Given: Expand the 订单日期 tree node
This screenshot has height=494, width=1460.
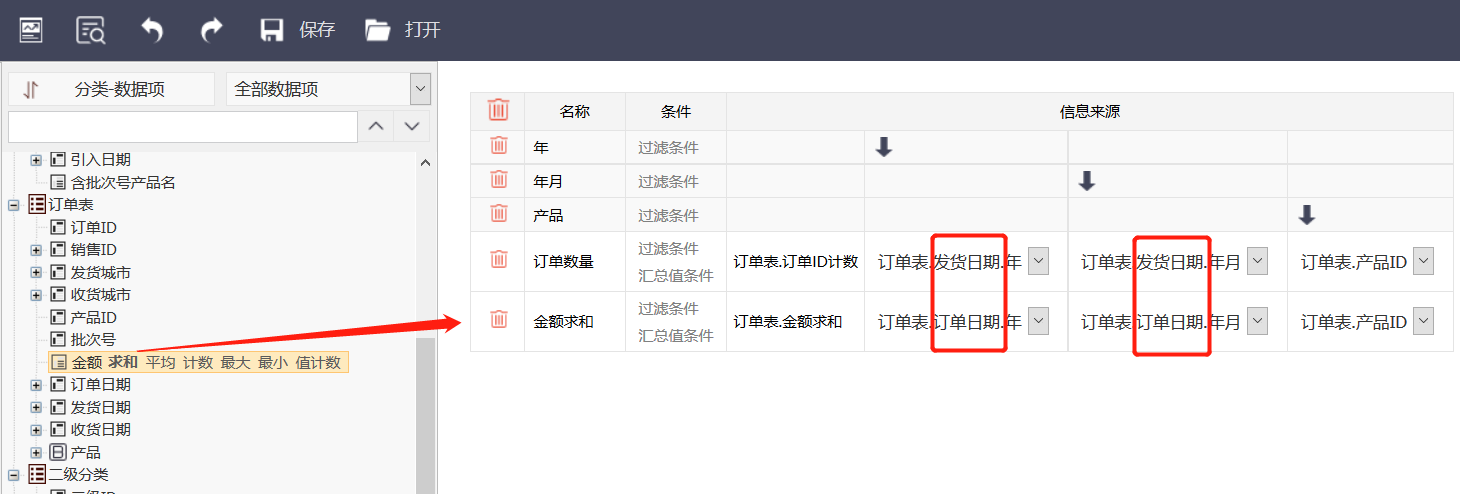Looking at the screenshot, I should point(36,385).
